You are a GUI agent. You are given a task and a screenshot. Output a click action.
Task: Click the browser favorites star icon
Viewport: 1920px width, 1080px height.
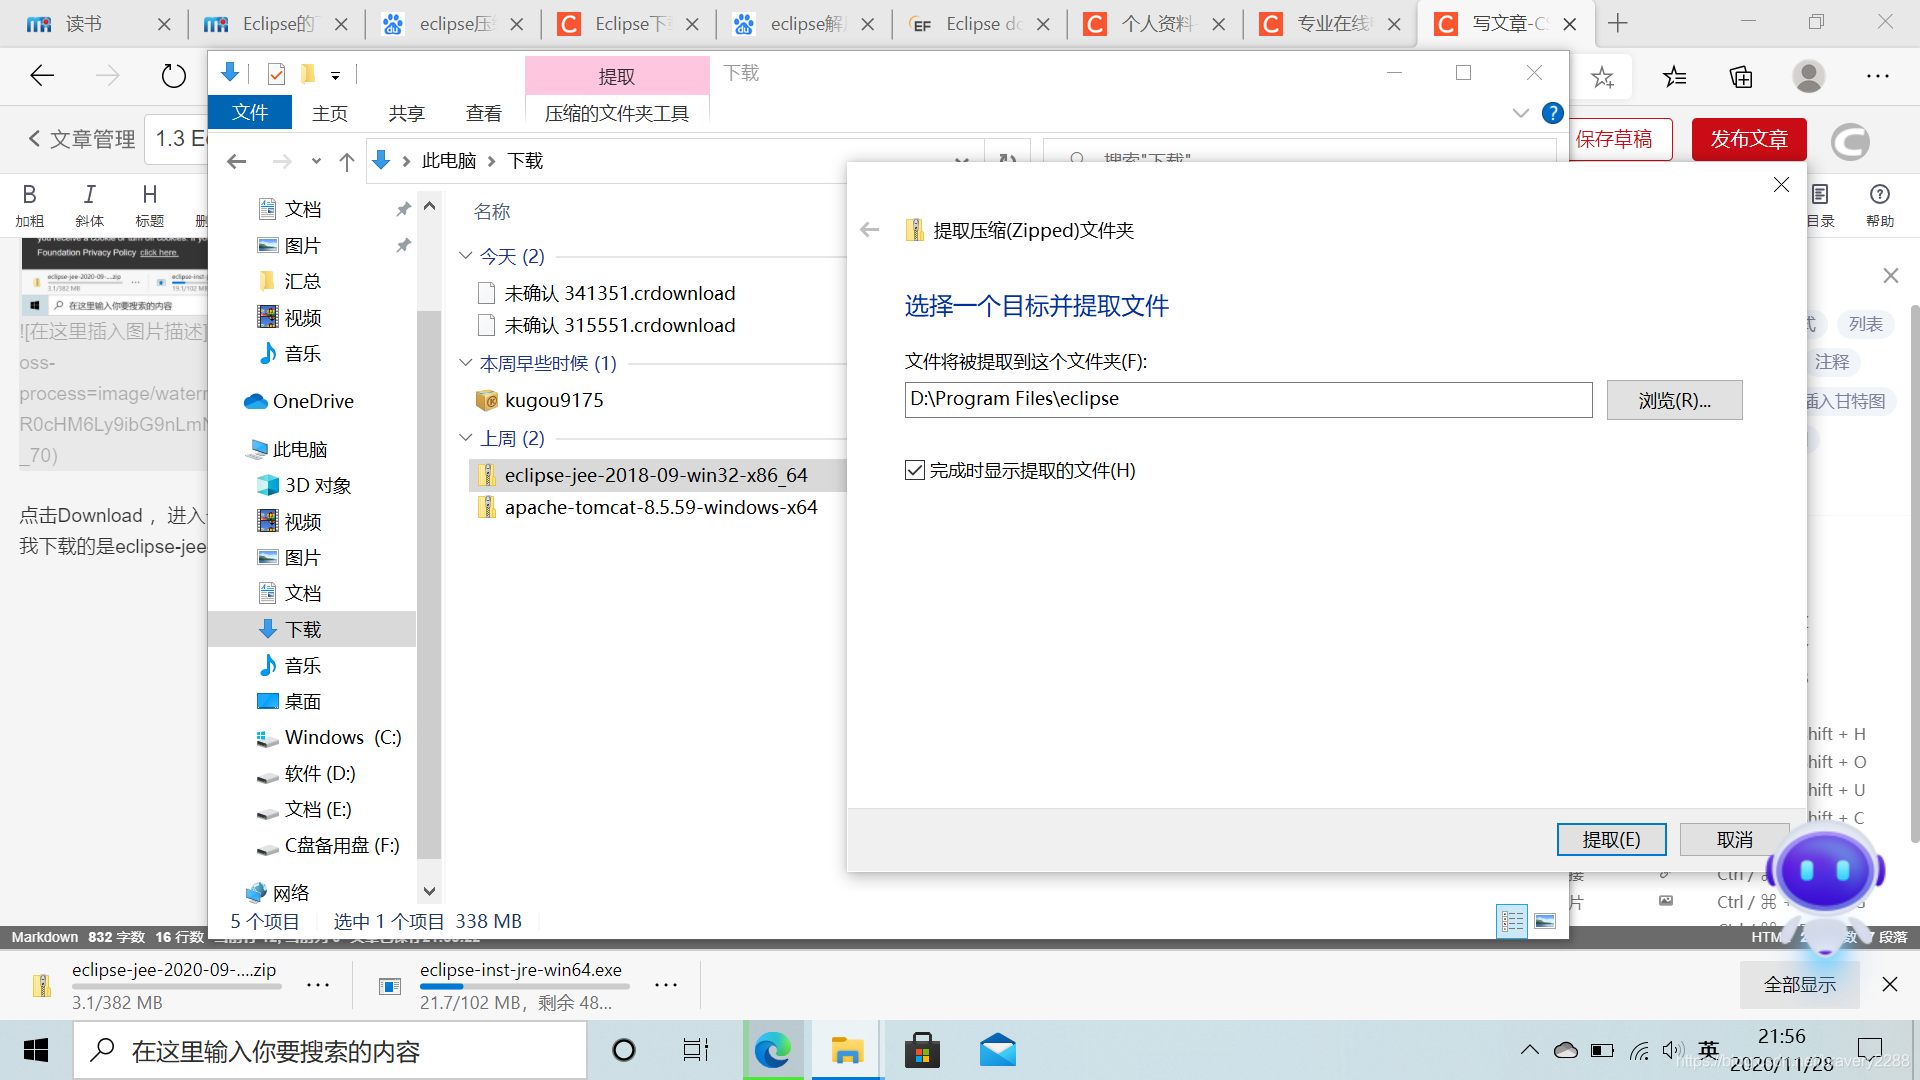[x=1602, y=77]
